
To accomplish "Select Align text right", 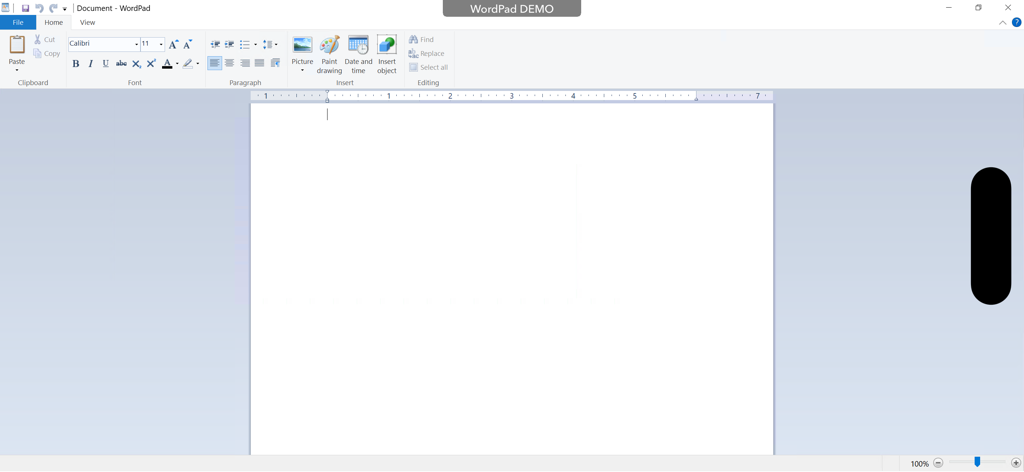I will tap(245, 63).
